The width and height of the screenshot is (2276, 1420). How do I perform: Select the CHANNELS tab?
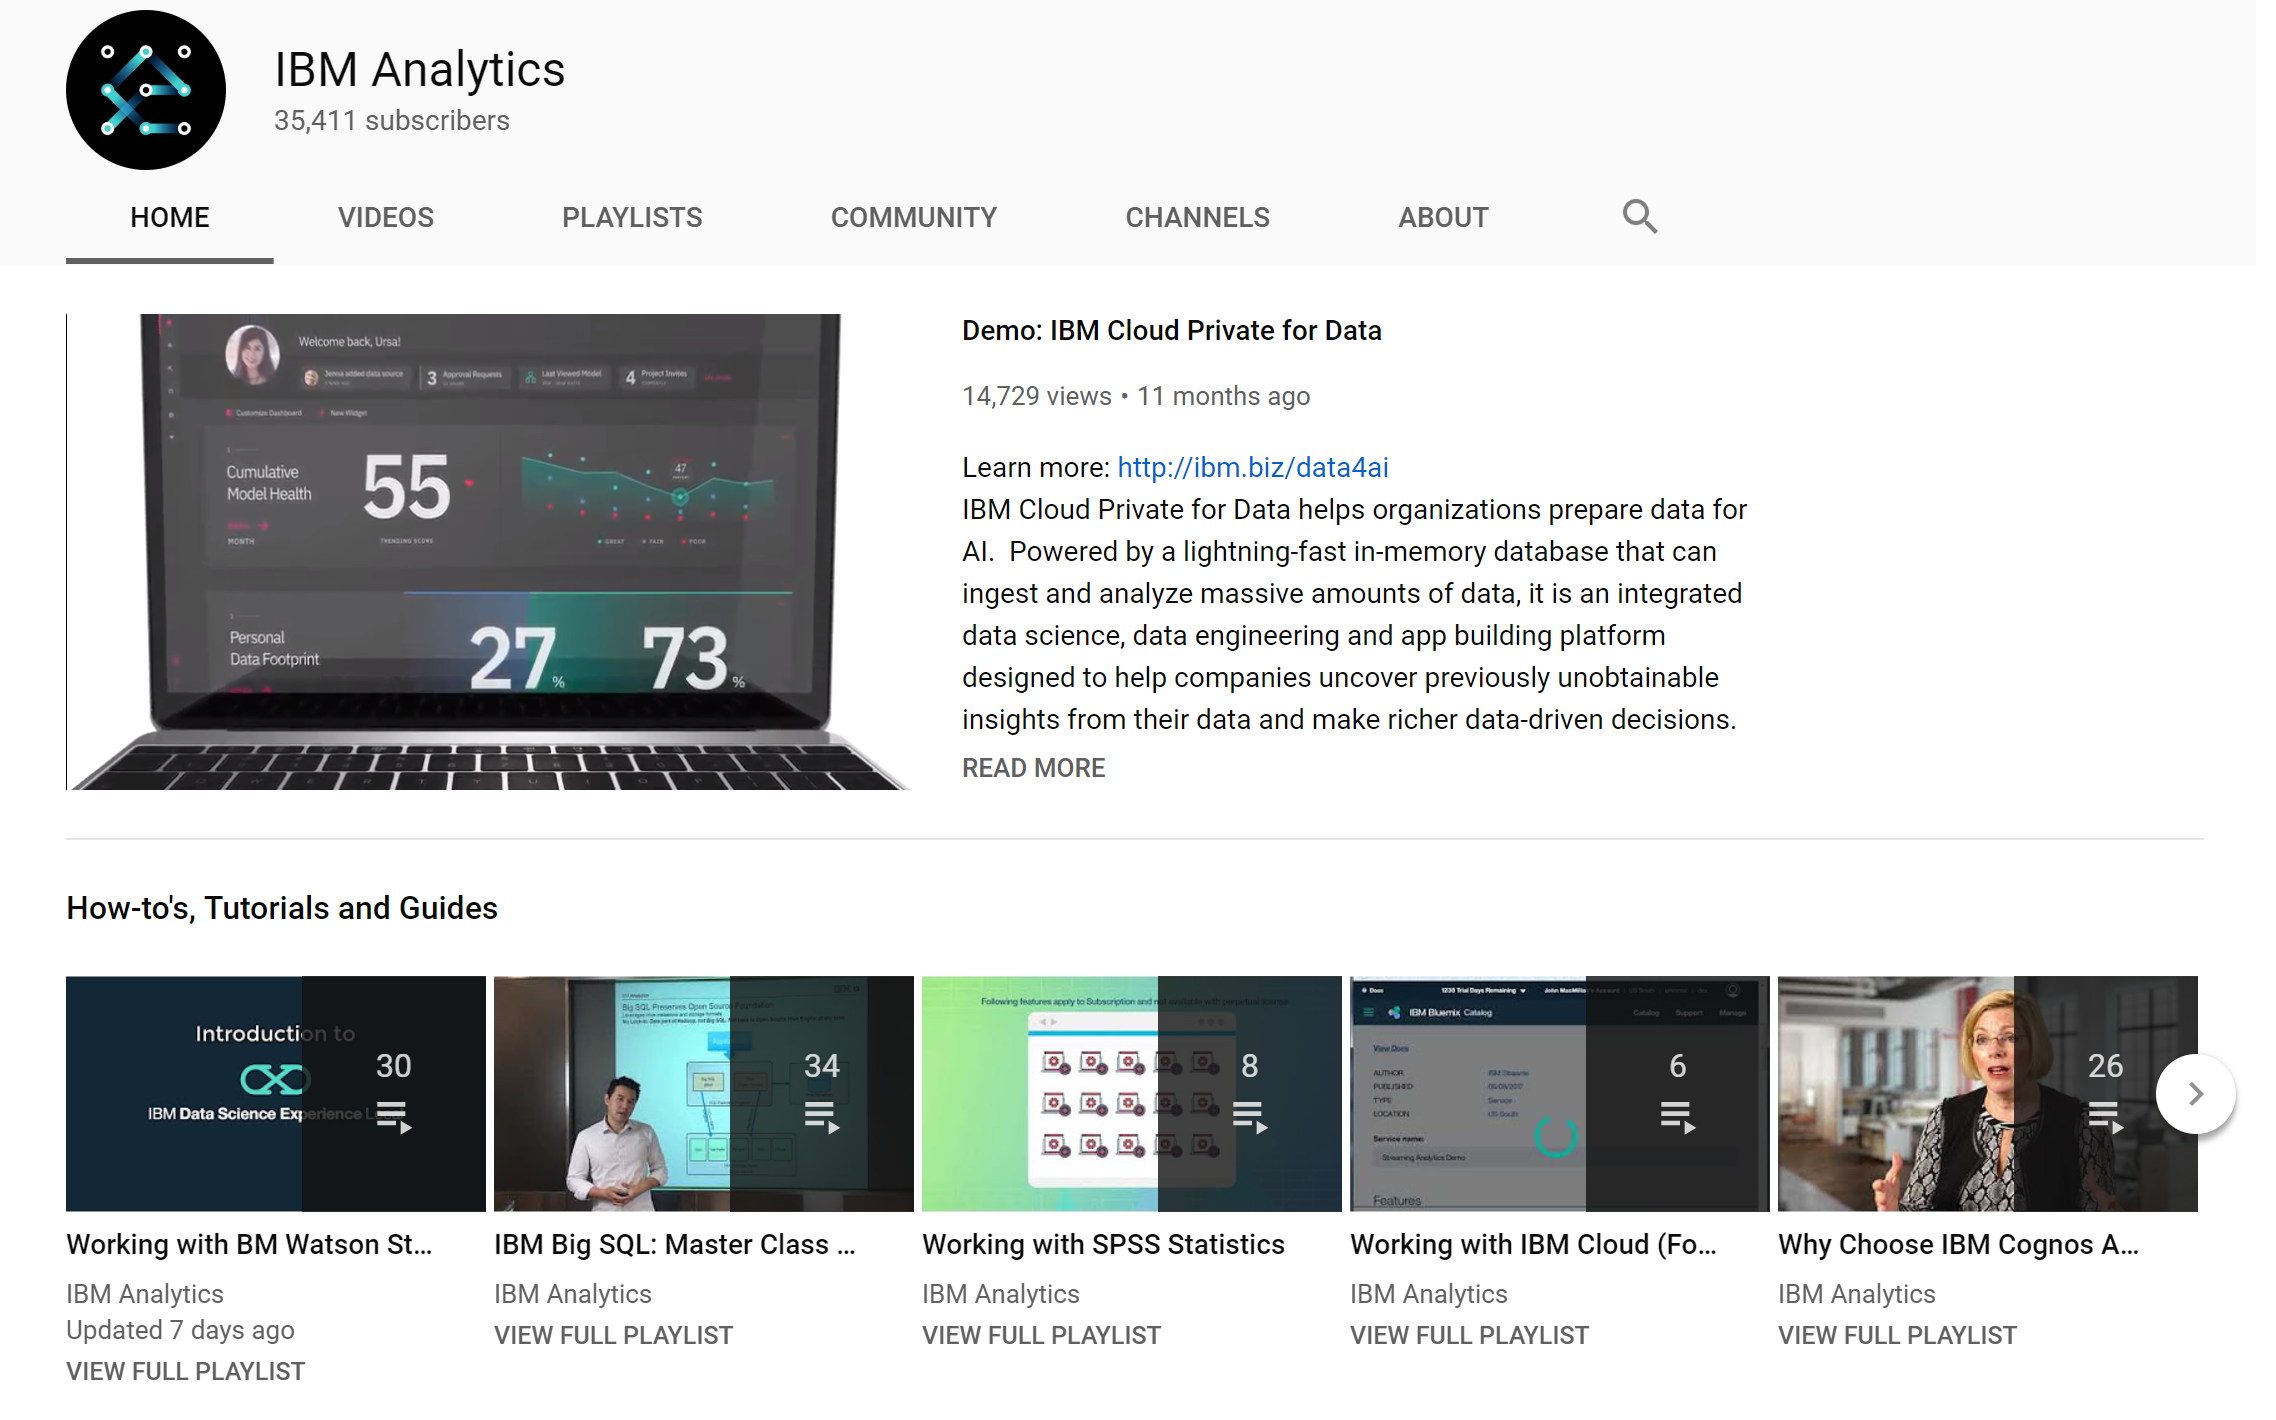(x=1197, y=217)
